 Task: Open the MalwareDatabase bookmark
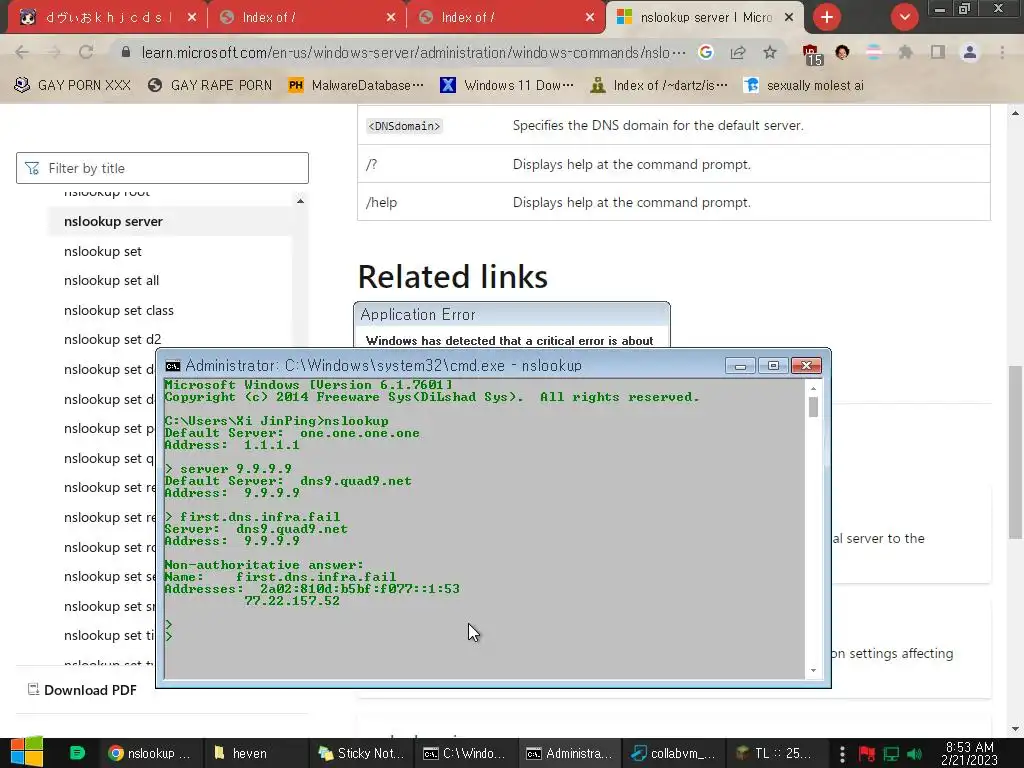356,85
